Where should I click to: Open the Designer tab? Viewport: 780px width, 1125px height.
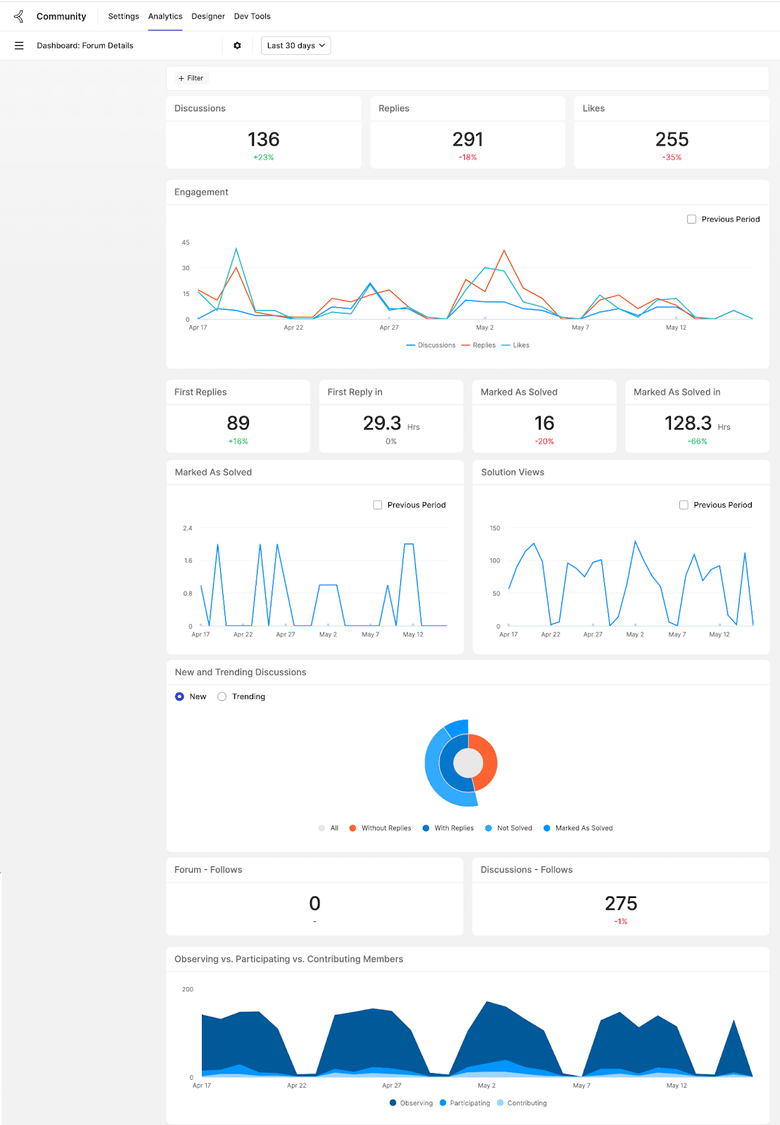(208, 16)
